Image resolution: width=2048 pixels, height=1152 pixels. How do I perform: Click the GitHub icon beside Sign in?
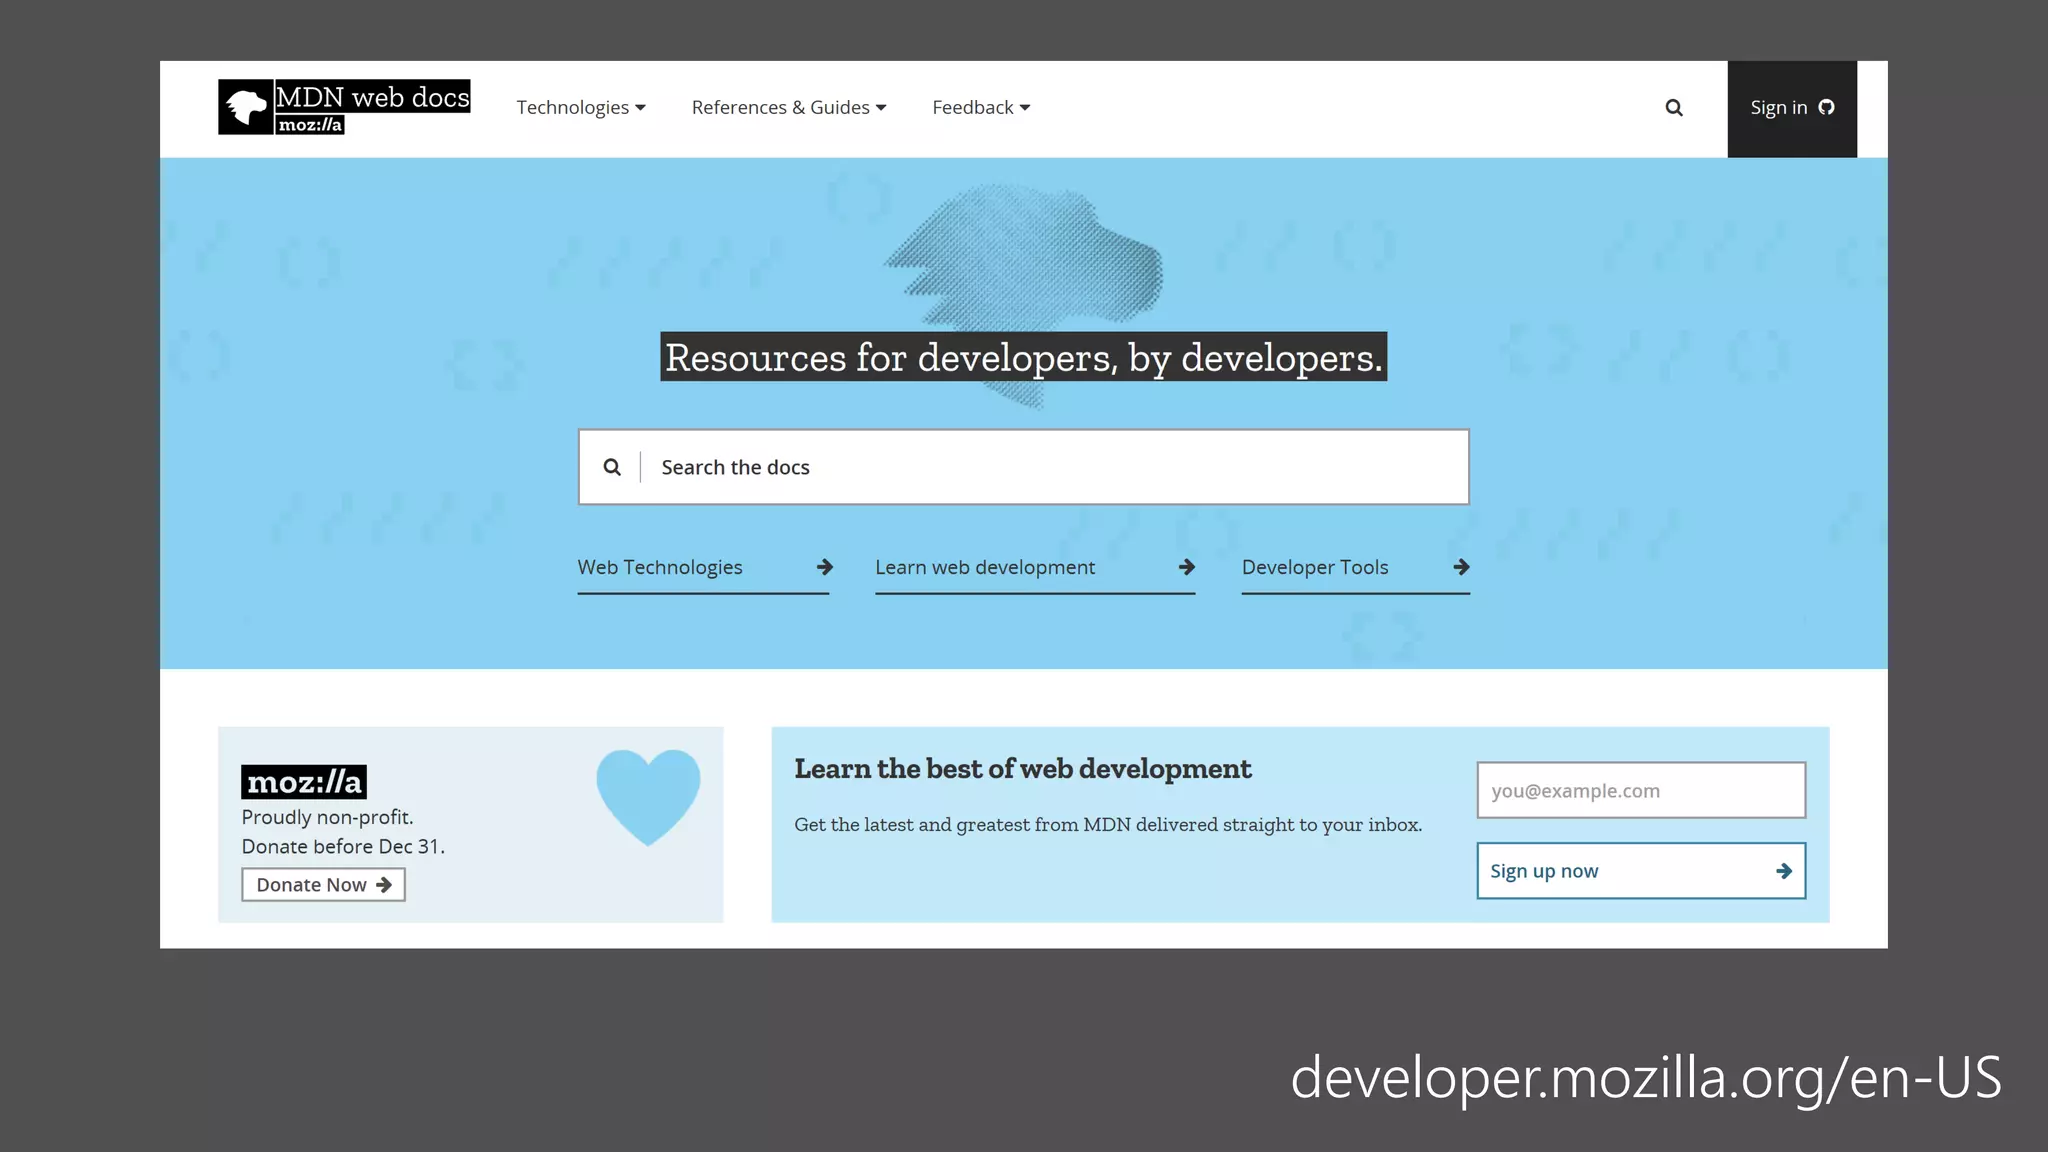(x=1826, y=108)
